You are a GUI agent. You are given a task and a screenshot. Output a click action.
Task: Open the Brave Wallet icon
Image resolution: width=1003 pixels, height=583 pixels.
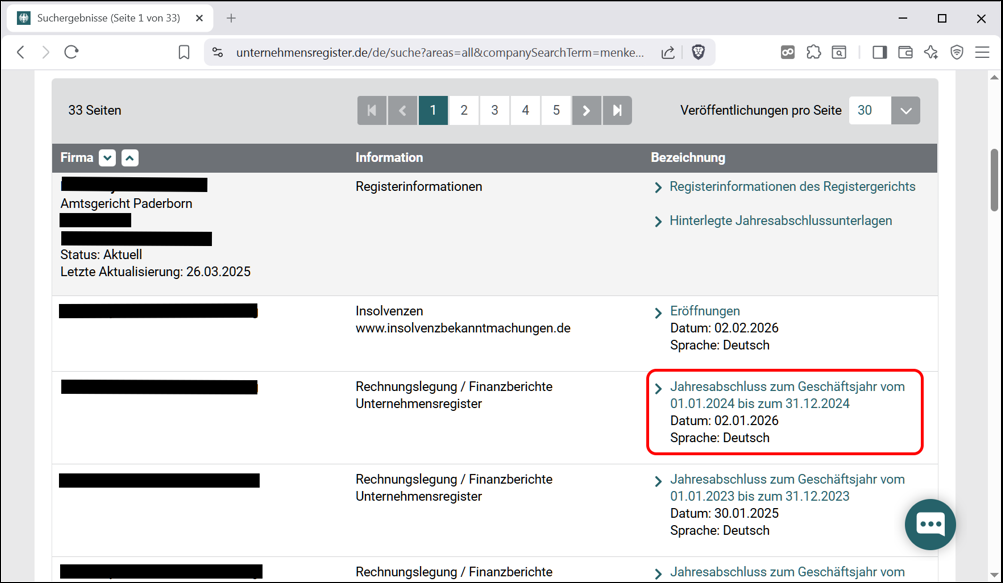tap(906, 53)
